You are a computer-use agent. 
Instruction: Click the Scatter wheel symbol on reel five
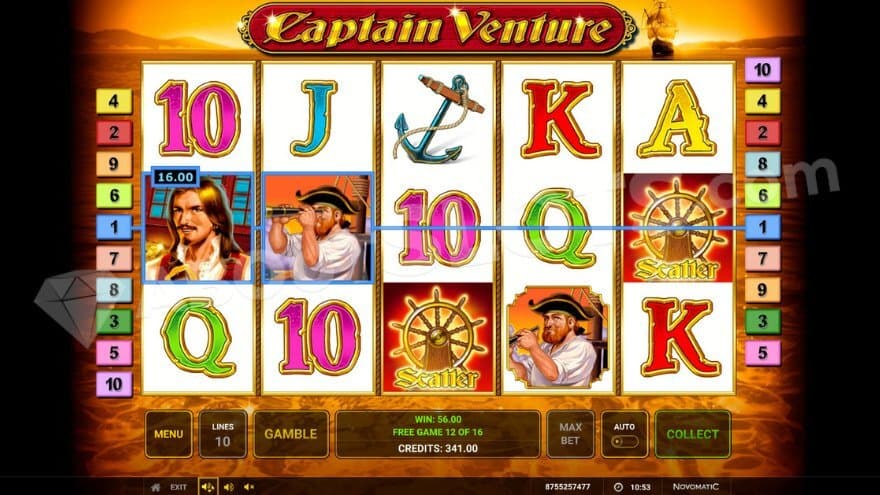coord(678,228)
